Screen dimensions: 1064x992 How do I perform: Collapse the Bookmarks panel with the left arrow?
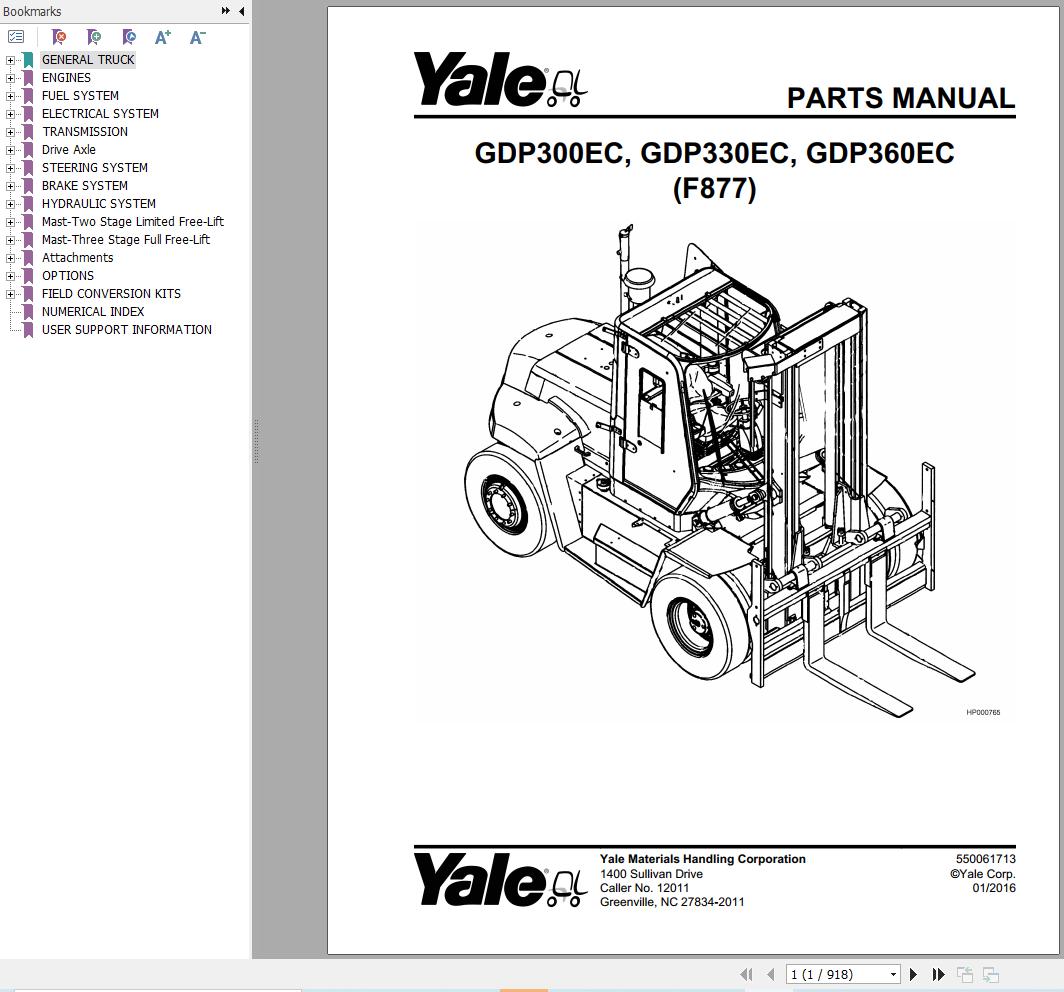240,11
